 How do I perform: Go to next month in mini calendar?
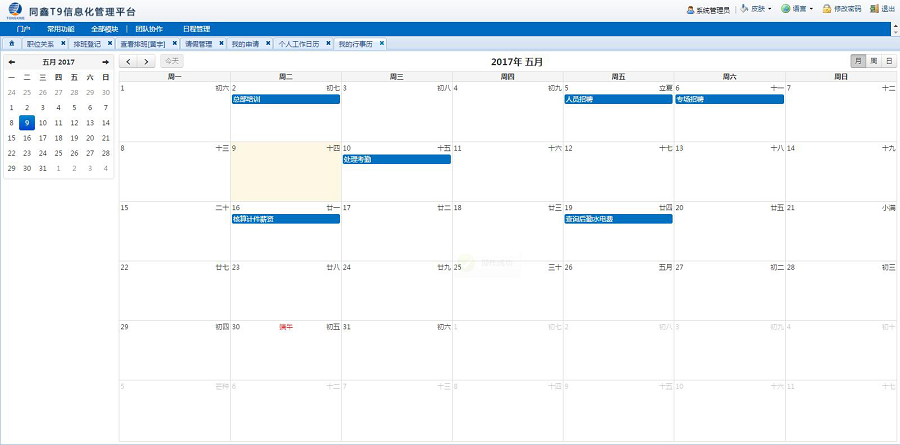point(105,62)
